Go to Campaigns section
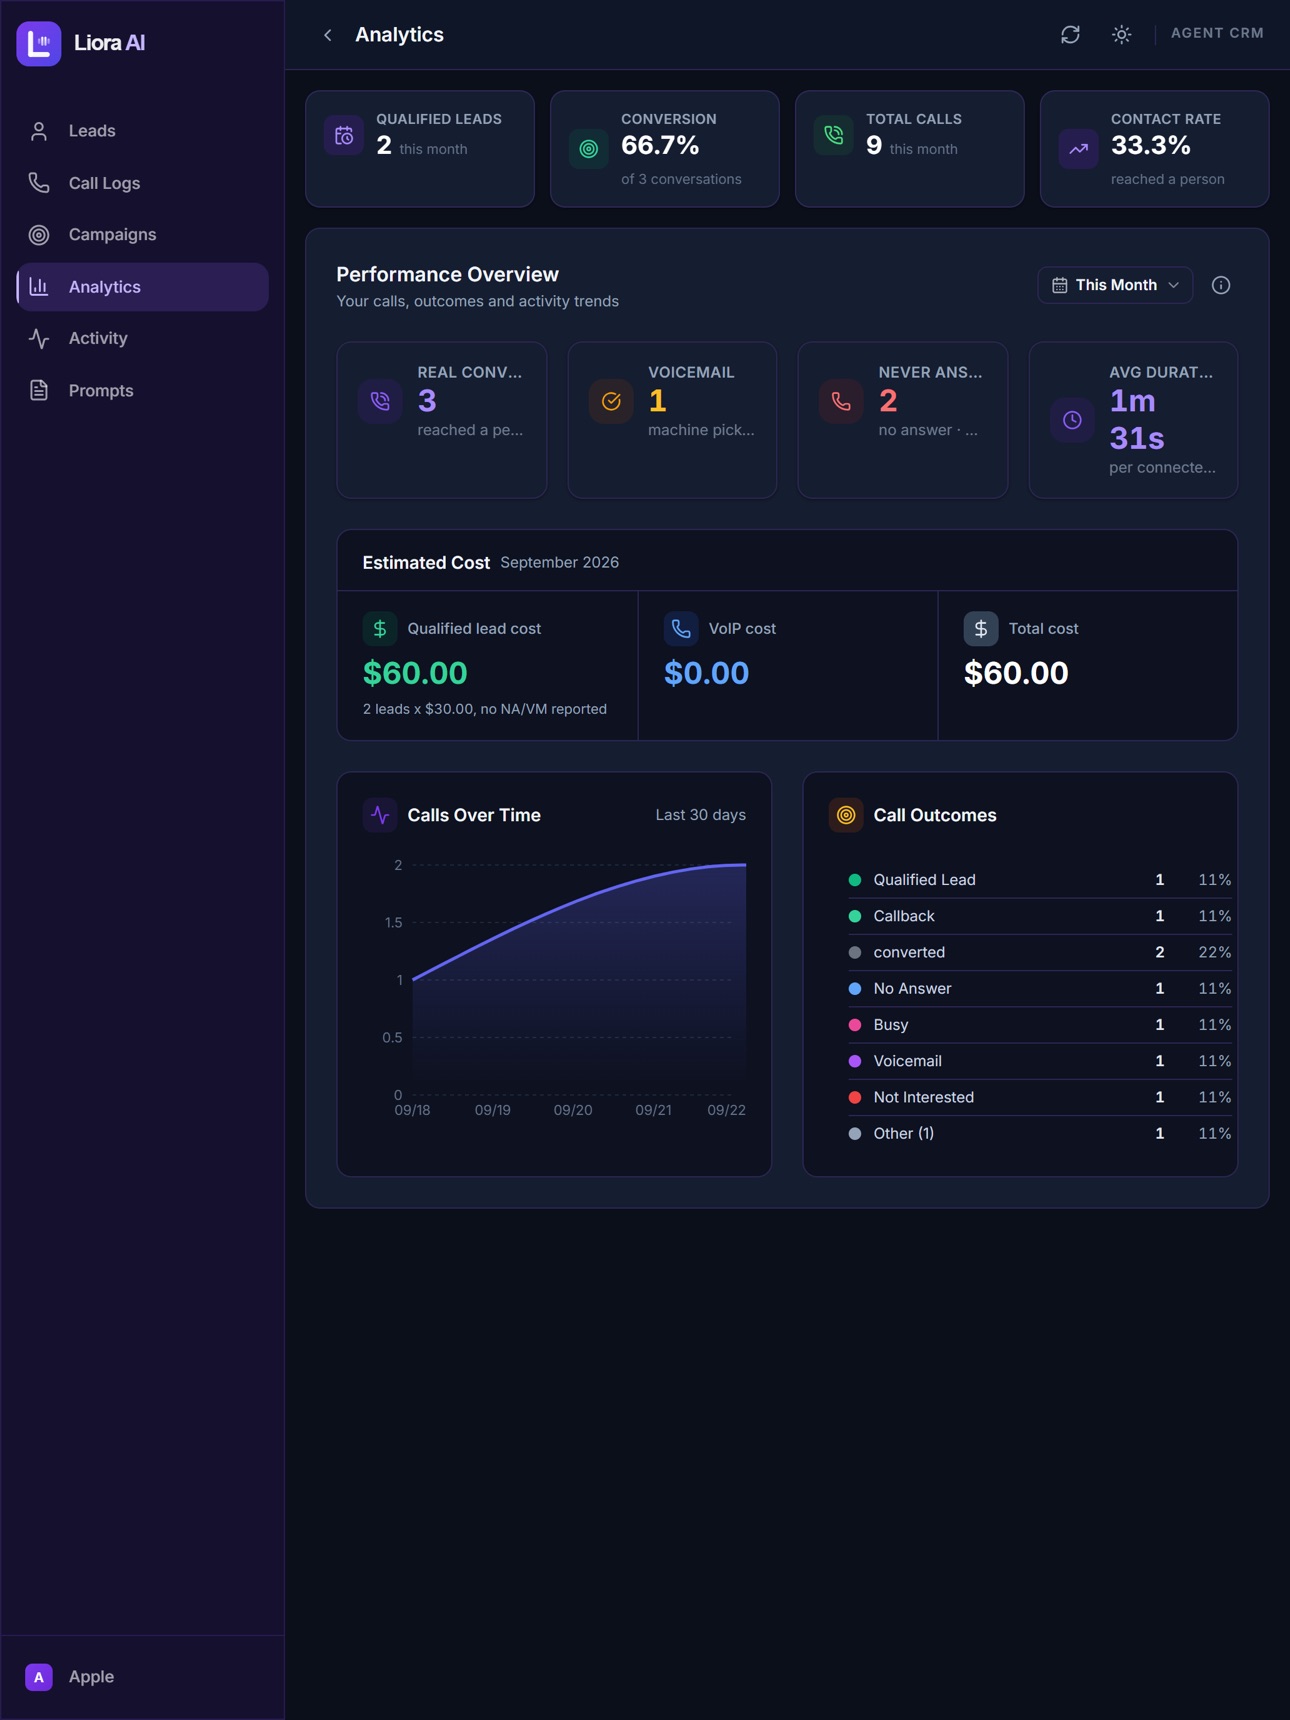The image size is (1290, 1720). click(x=142, y=235)
